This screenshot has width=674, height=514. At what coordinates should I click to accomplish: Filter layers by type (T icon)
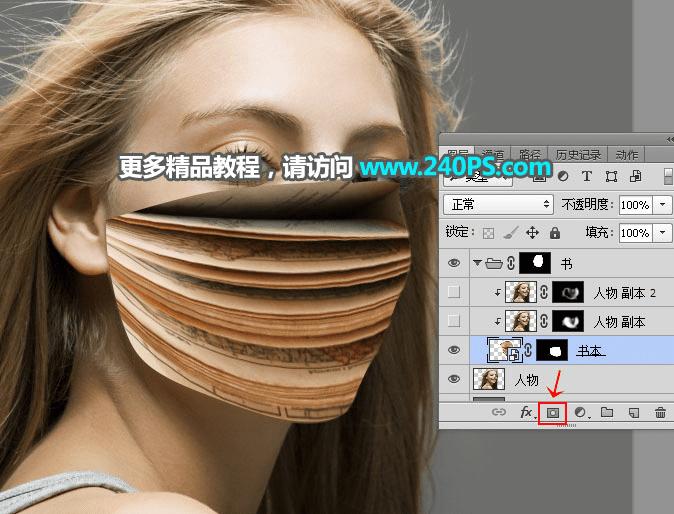(587, 176)
